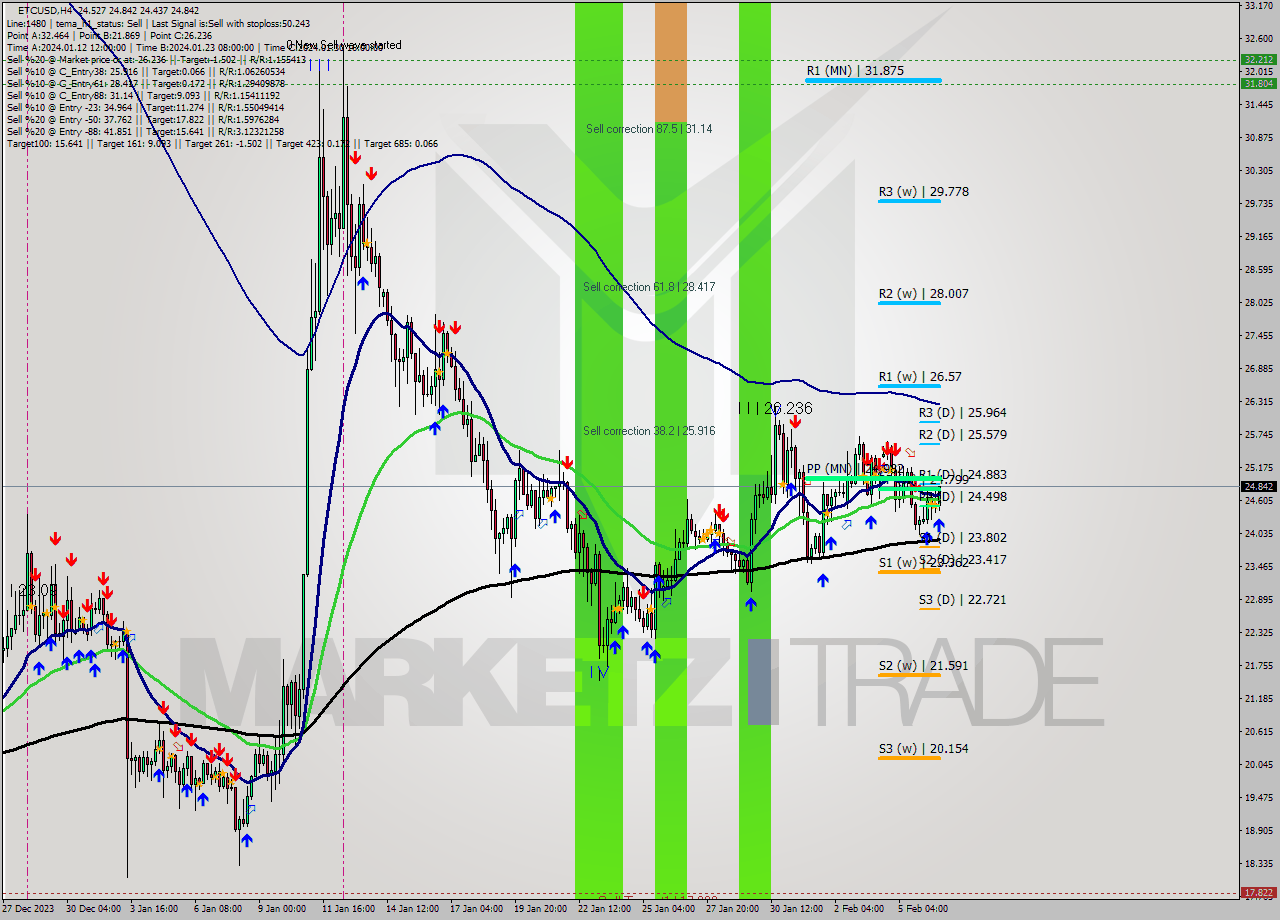1280x920 pixels.
Task: Click the 'PP (MN)' monthly pivot label
Action: [828, 468]
